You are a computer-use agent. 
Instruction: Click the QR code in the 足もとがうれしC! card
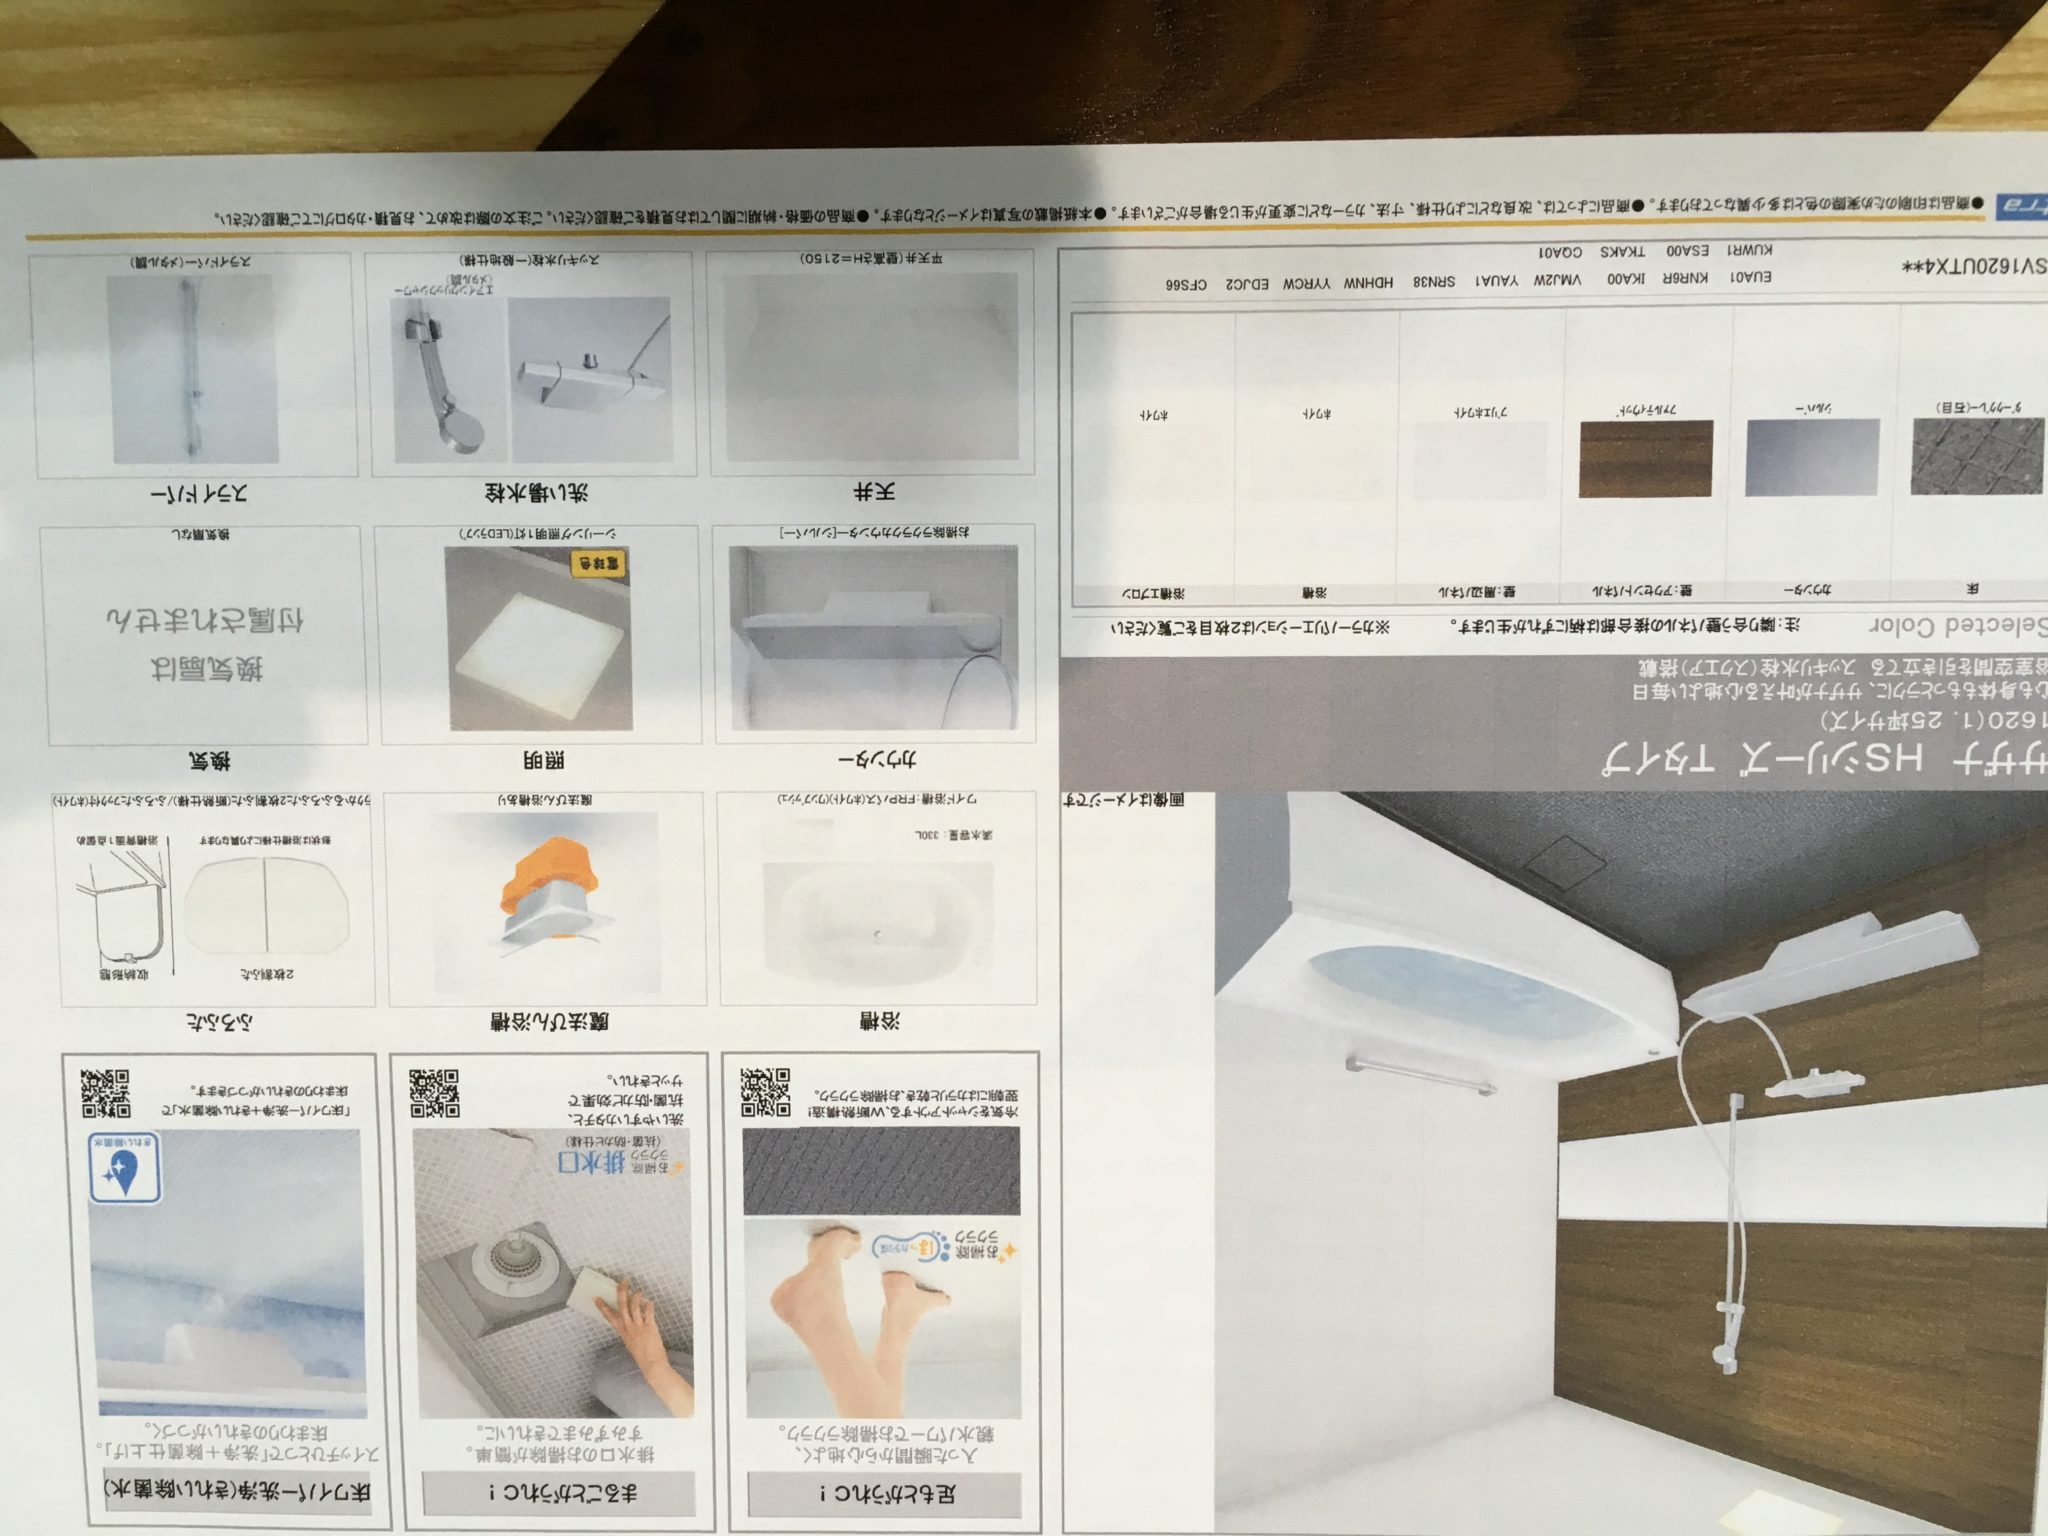tap(765, 1092)
